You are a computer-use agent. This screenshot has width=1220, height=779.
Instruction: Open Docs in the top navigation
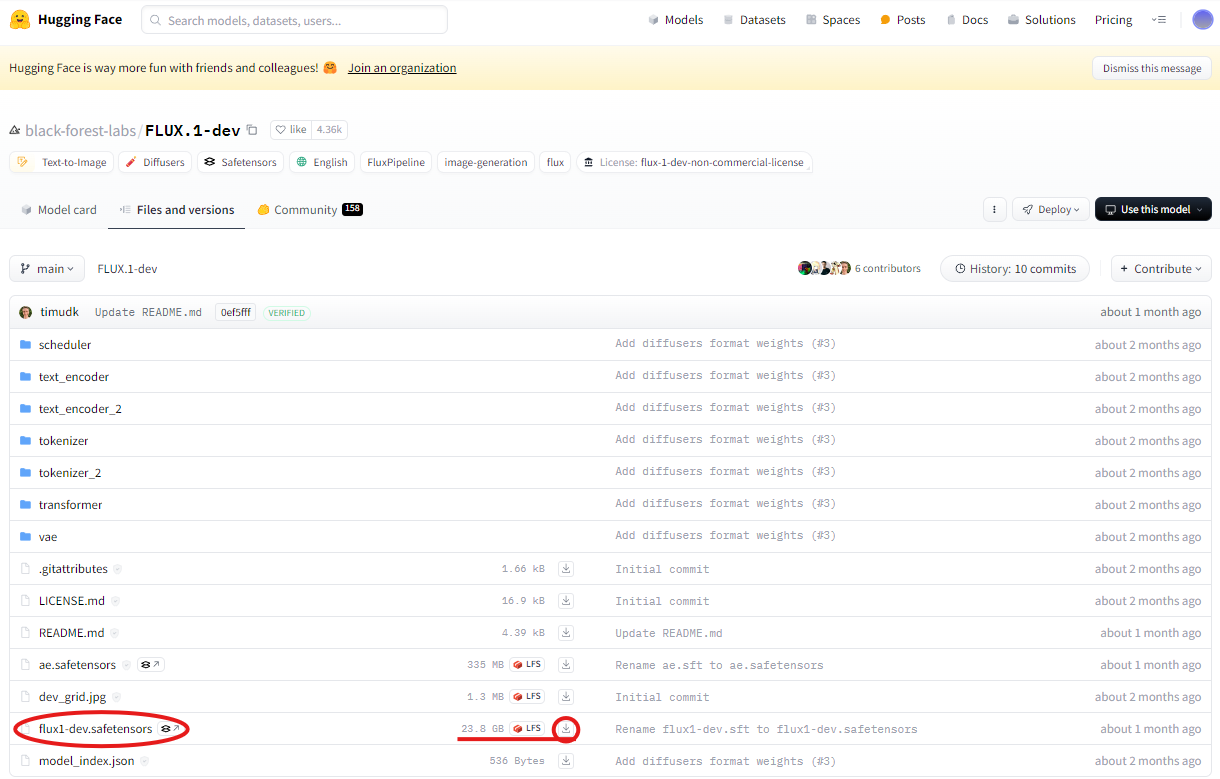(966, 20)
